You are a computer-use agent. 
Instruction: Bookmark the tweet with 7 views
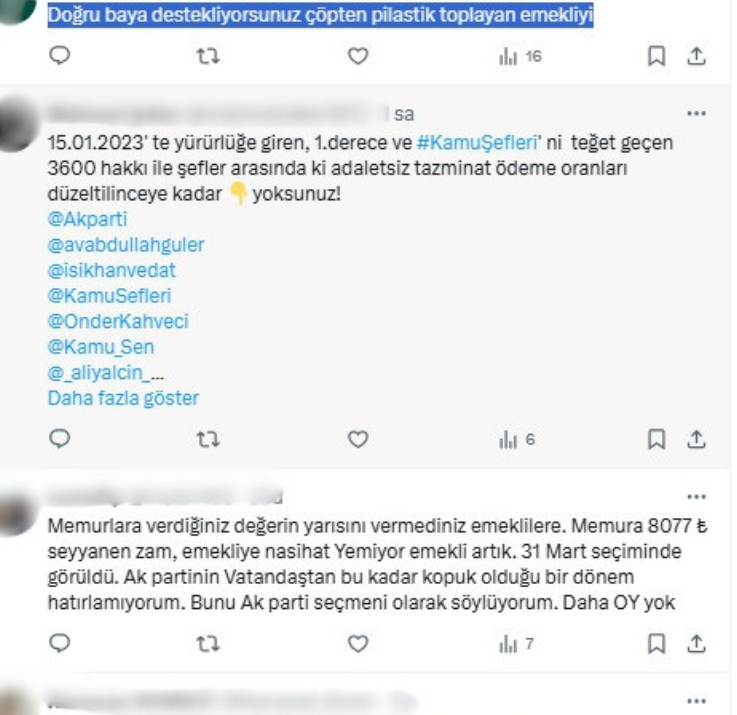pos(656,644)
